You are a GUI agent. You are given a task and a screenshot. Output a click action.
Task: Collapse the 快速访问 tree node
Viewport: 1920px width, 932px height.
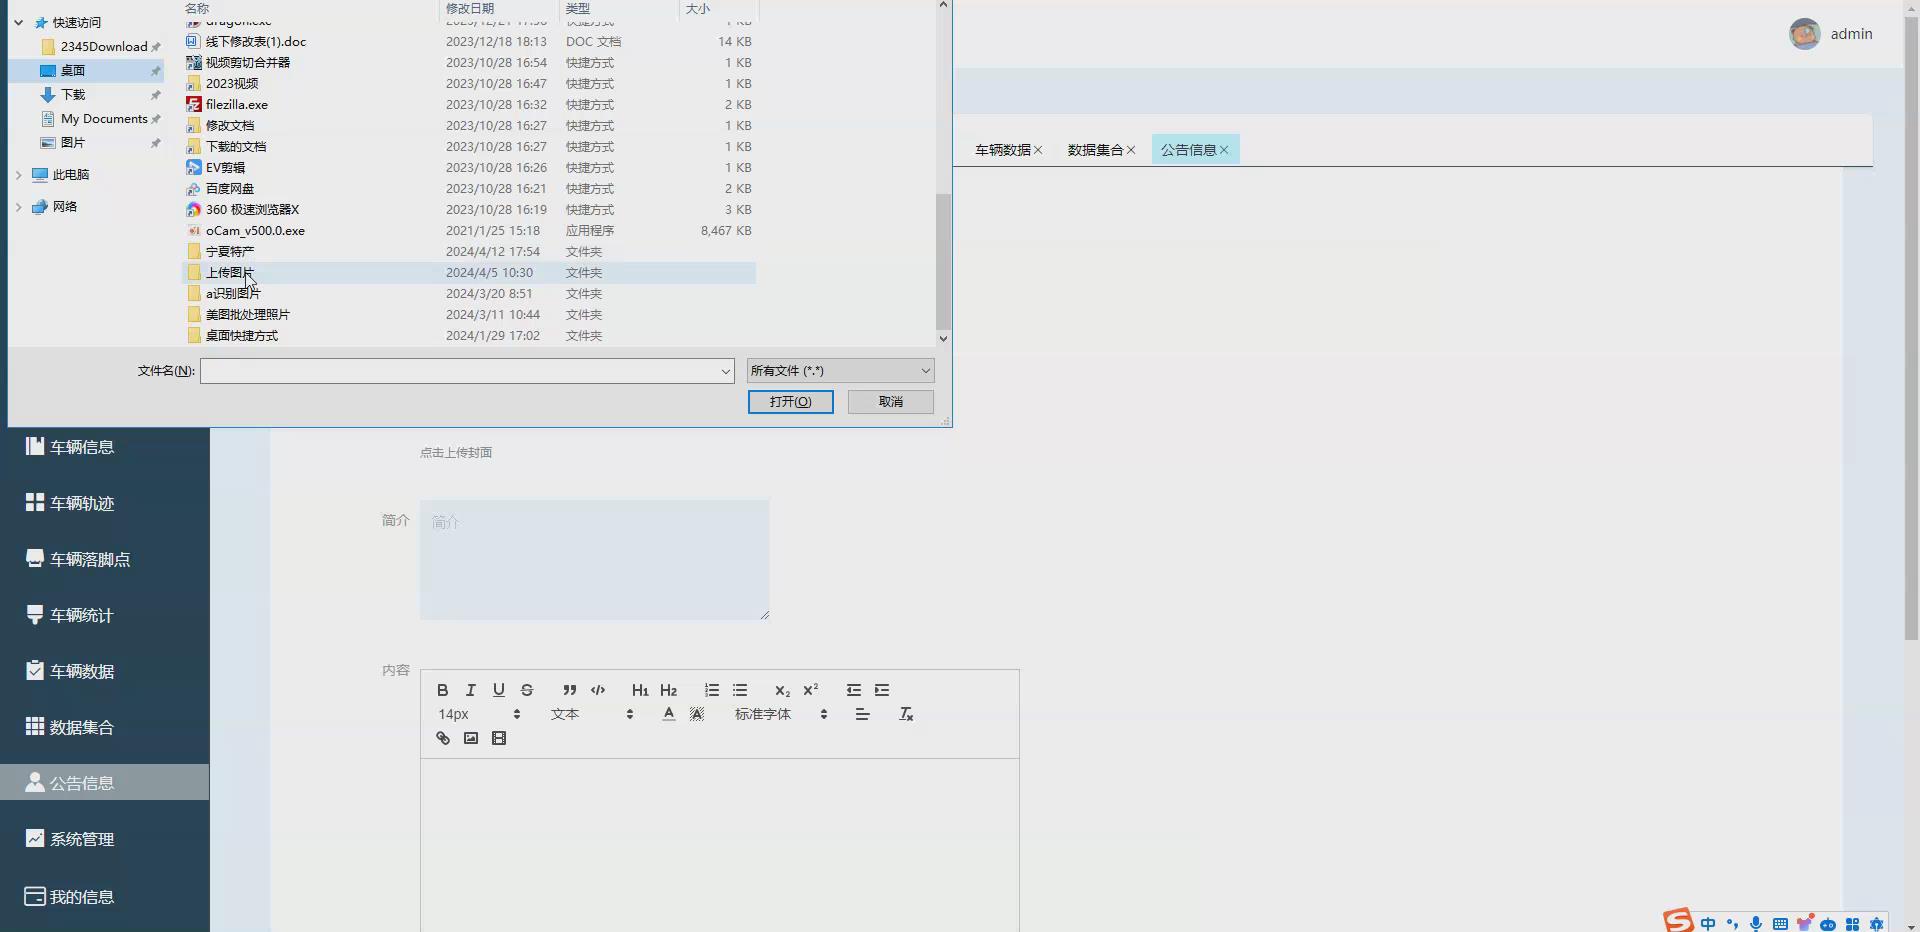(18, 22)
